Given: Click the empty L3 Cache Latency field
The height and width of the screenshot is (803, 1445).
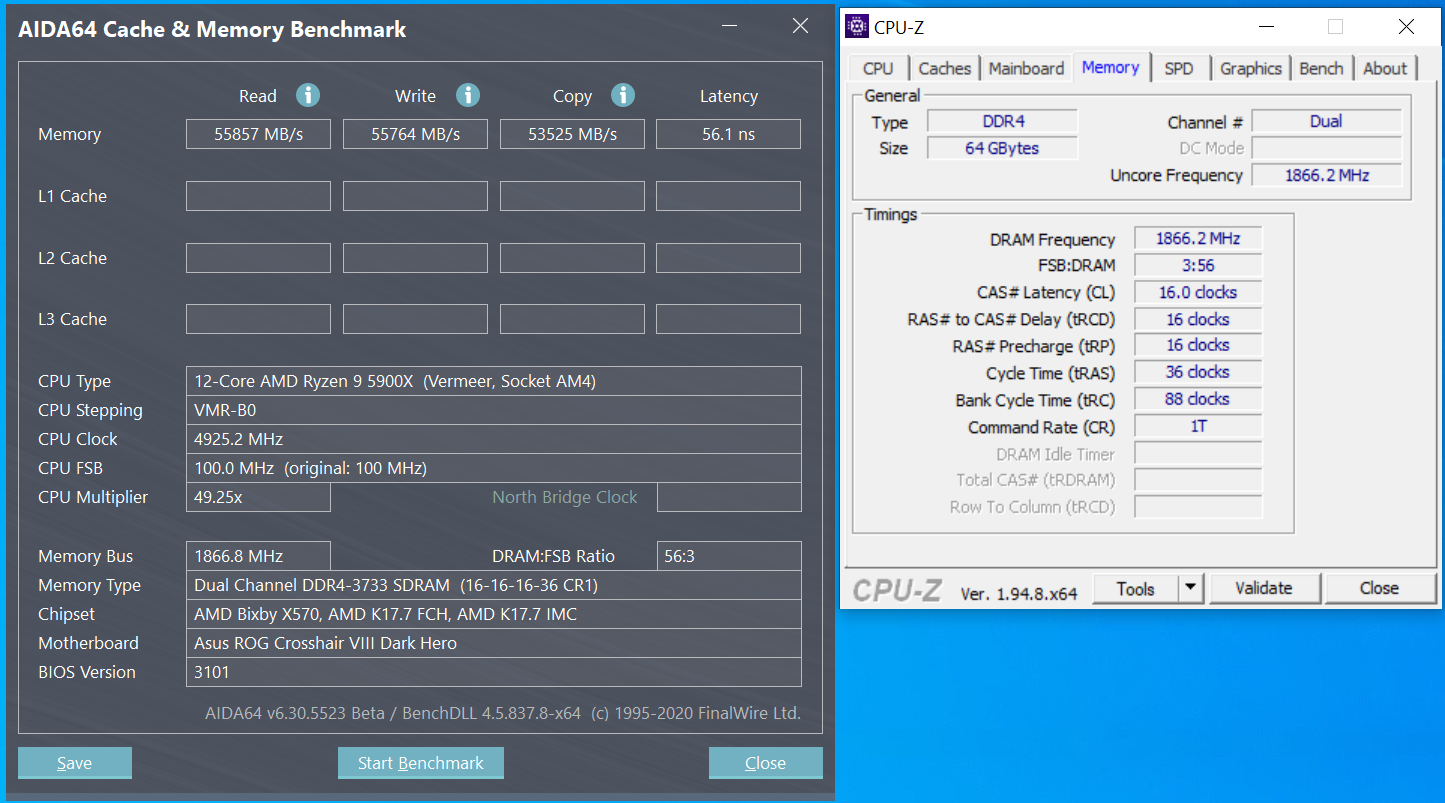Looking at the screenshot, I should 728,319.
